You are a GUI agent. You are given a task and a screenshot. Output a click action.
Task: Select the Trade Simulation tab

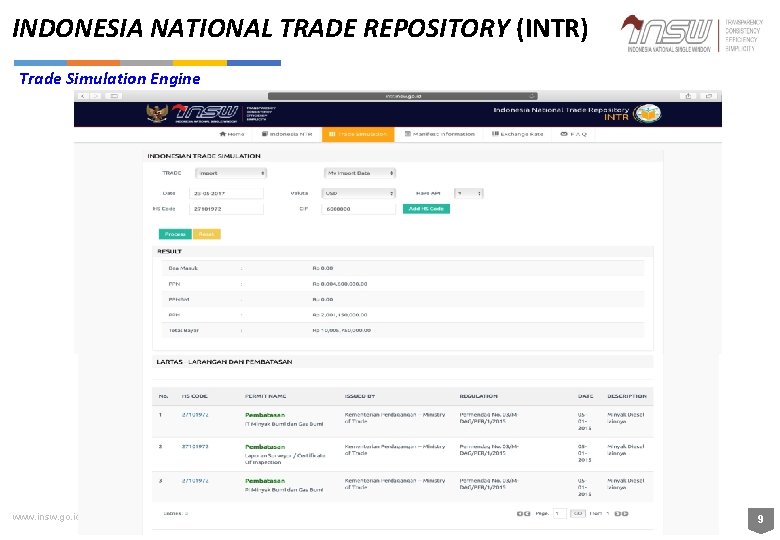click(358, 134)
